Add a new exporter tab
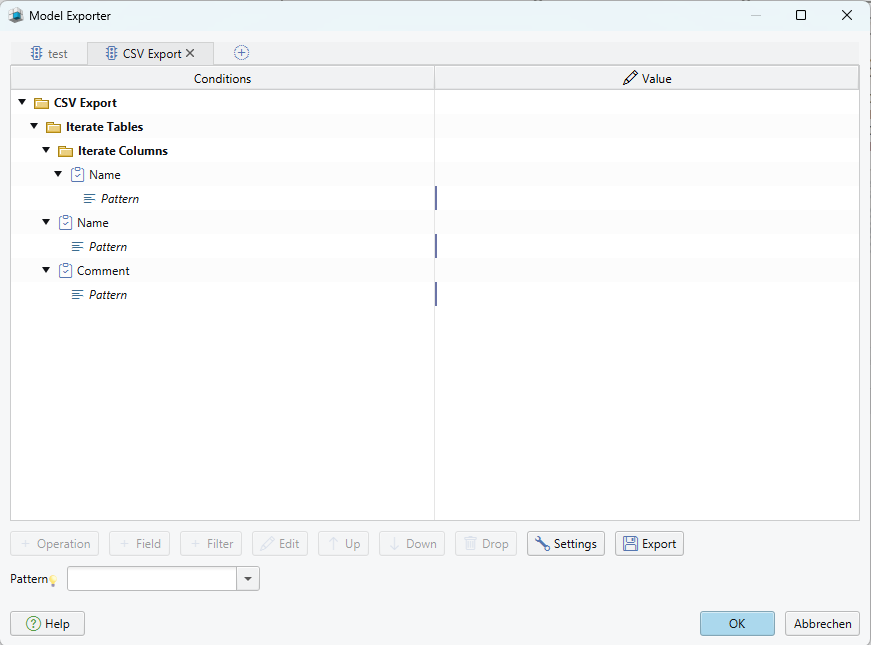The height and width of the screenshot is (645, 871). tap(241, 53)
